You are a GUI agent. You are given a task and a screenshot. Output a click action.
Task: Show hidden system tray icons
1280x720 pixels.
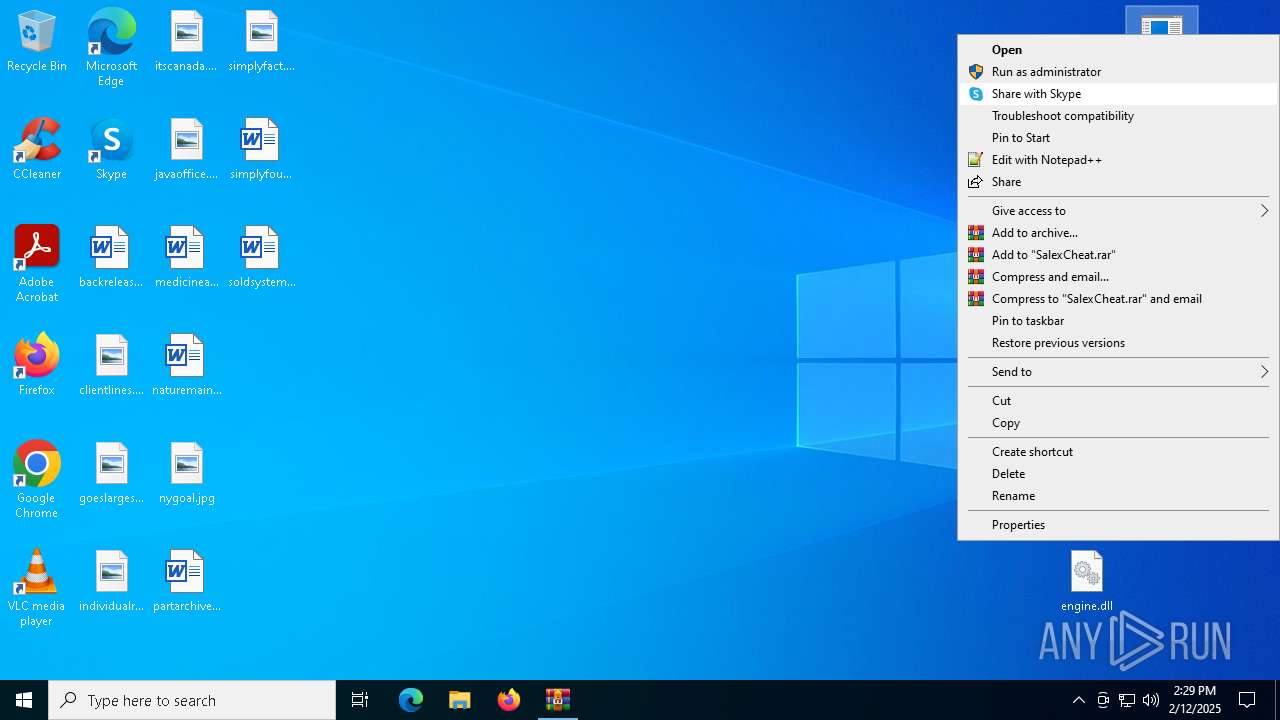point(1079,700)
